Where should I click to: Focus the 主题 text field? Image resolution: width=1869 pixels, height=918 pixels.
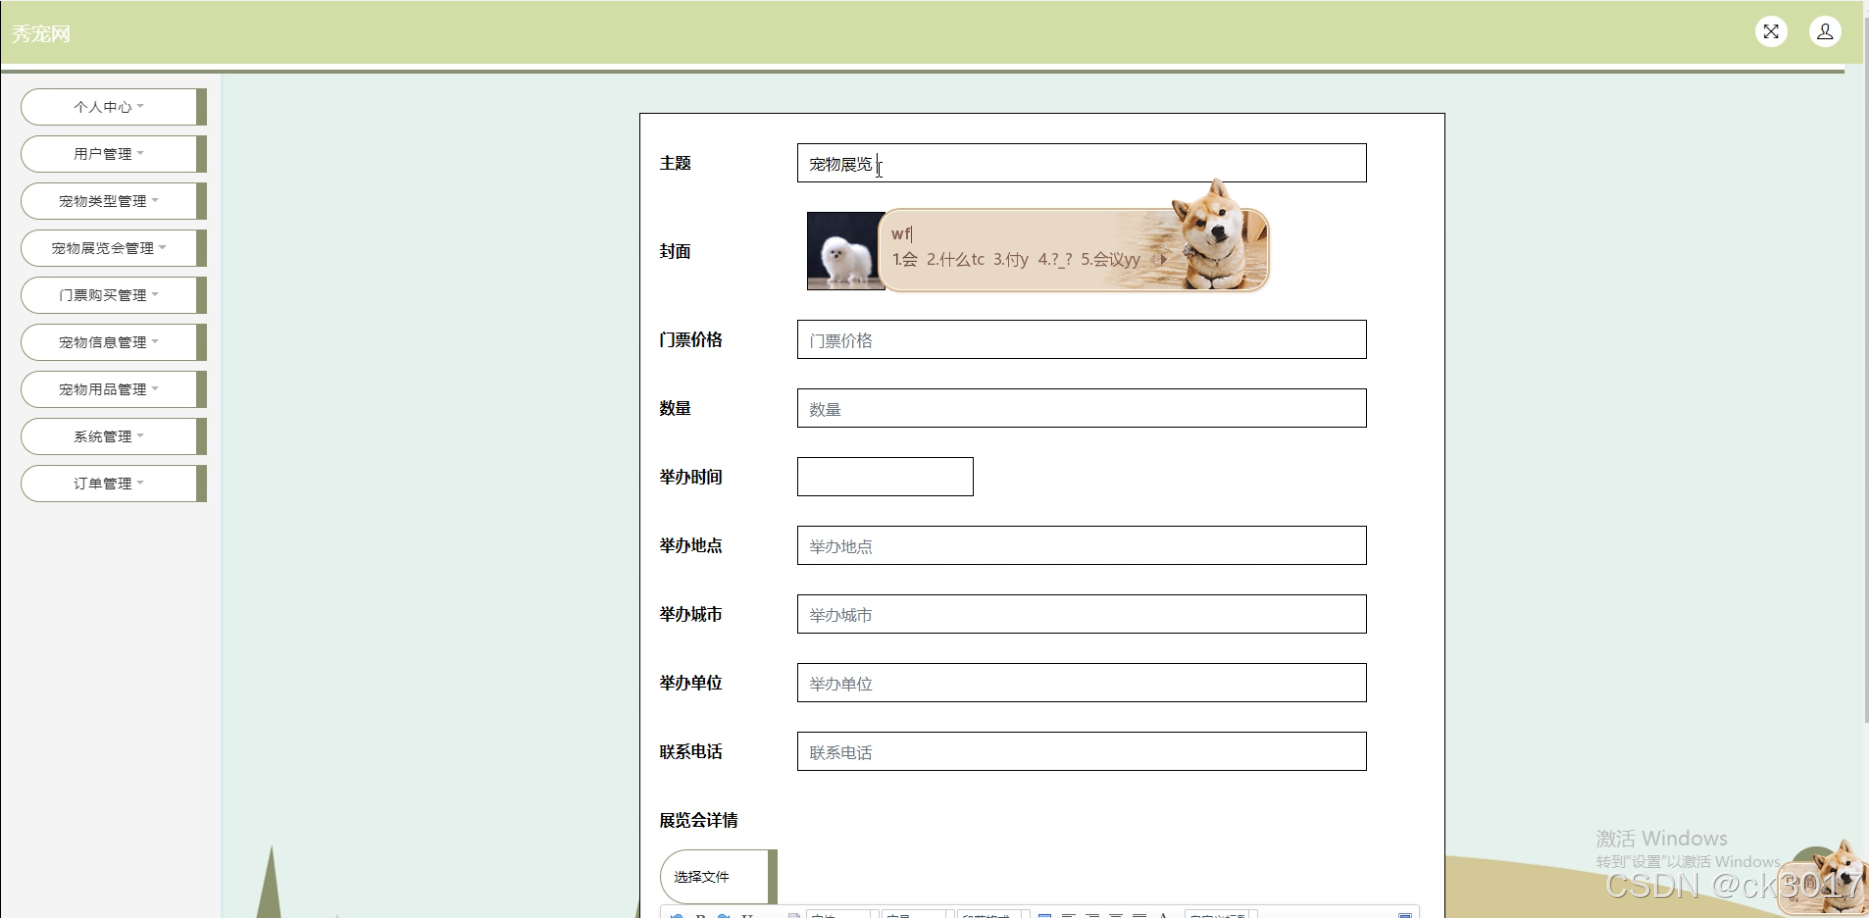[1081, 163]
